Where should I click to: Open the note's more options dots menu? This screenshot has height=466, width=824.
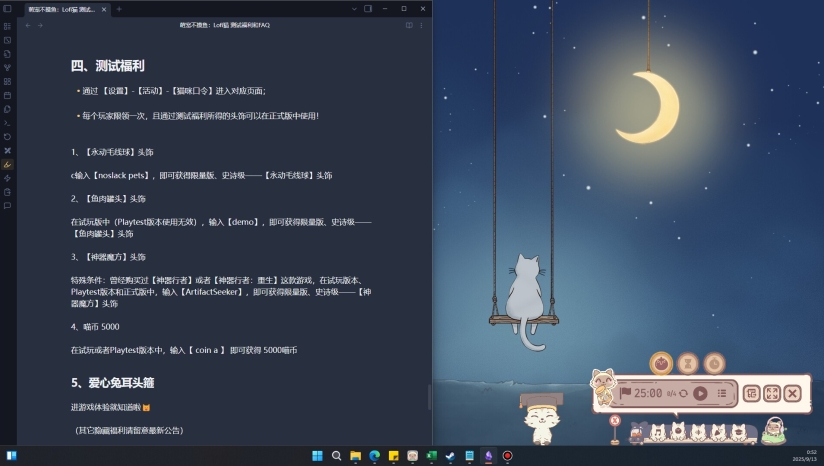(x=421, y=25)
